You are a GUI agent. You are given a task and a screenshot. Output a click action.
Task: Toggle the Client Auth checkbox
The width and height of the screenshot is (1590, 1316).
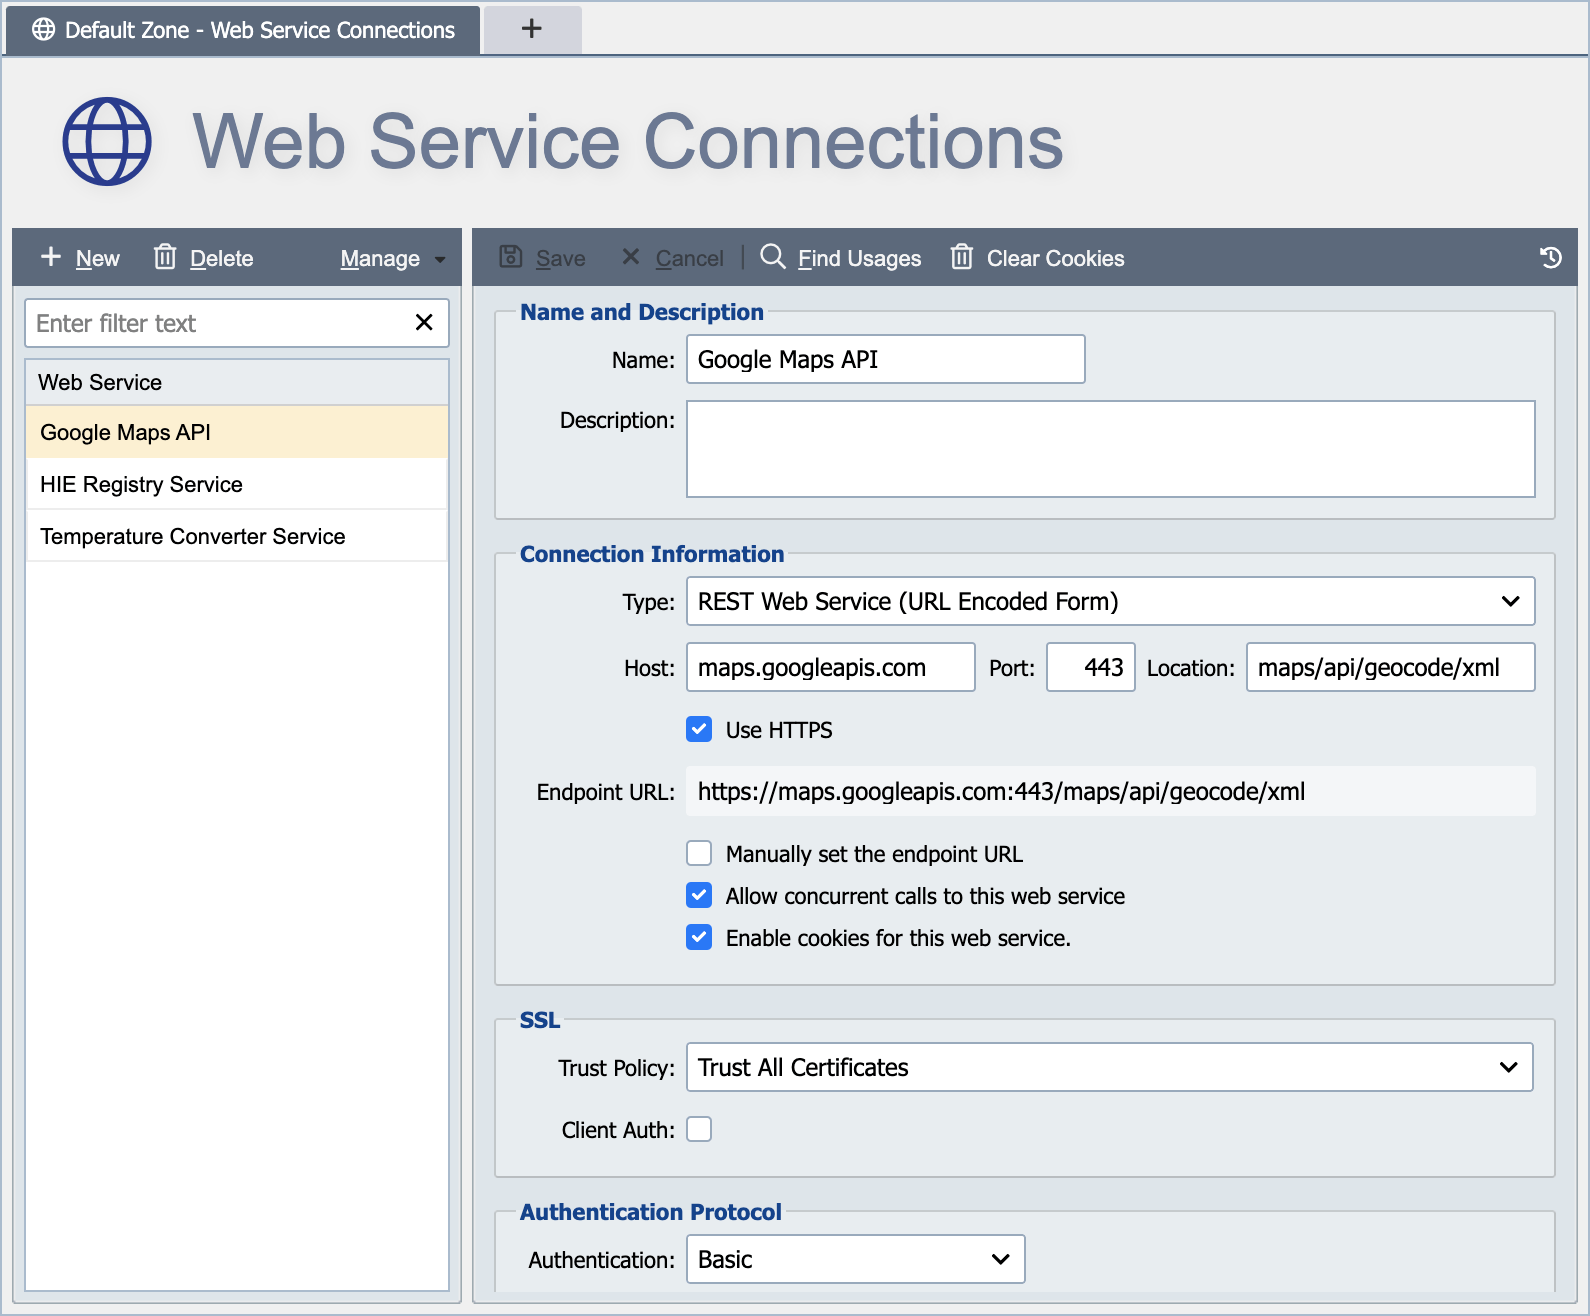(x=699, y=1129)
